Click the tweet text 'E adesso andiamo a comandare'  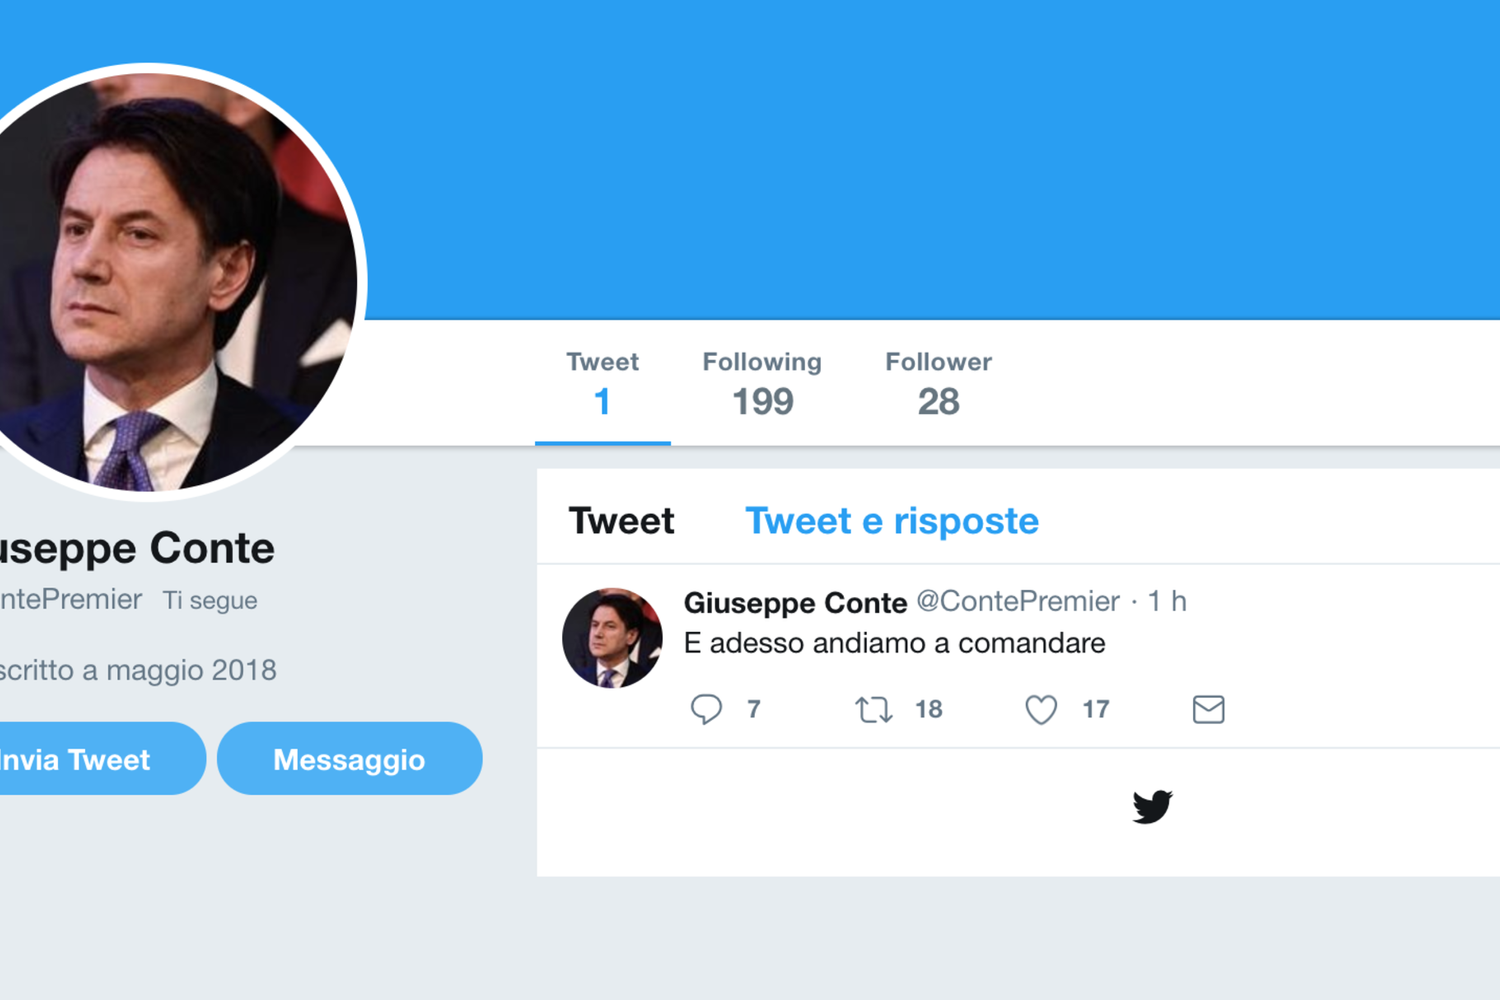click(x=894, y=643)
